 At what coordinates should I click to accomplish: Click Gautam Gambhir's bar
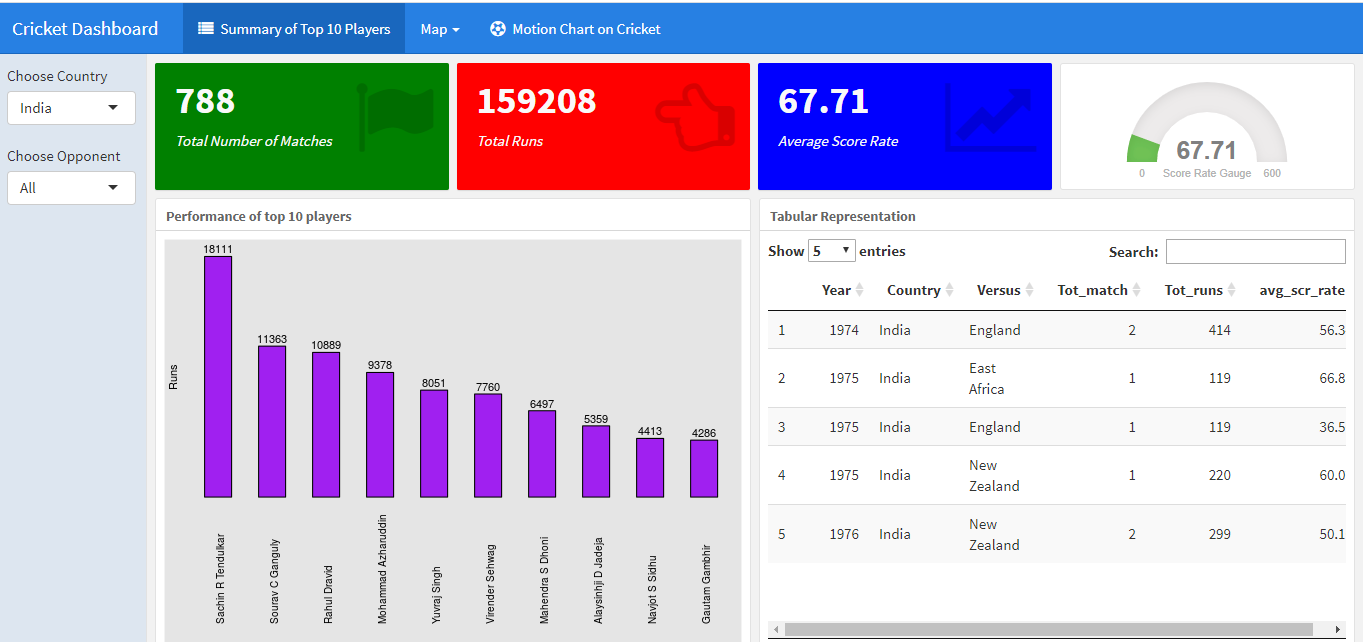(704, 469)
